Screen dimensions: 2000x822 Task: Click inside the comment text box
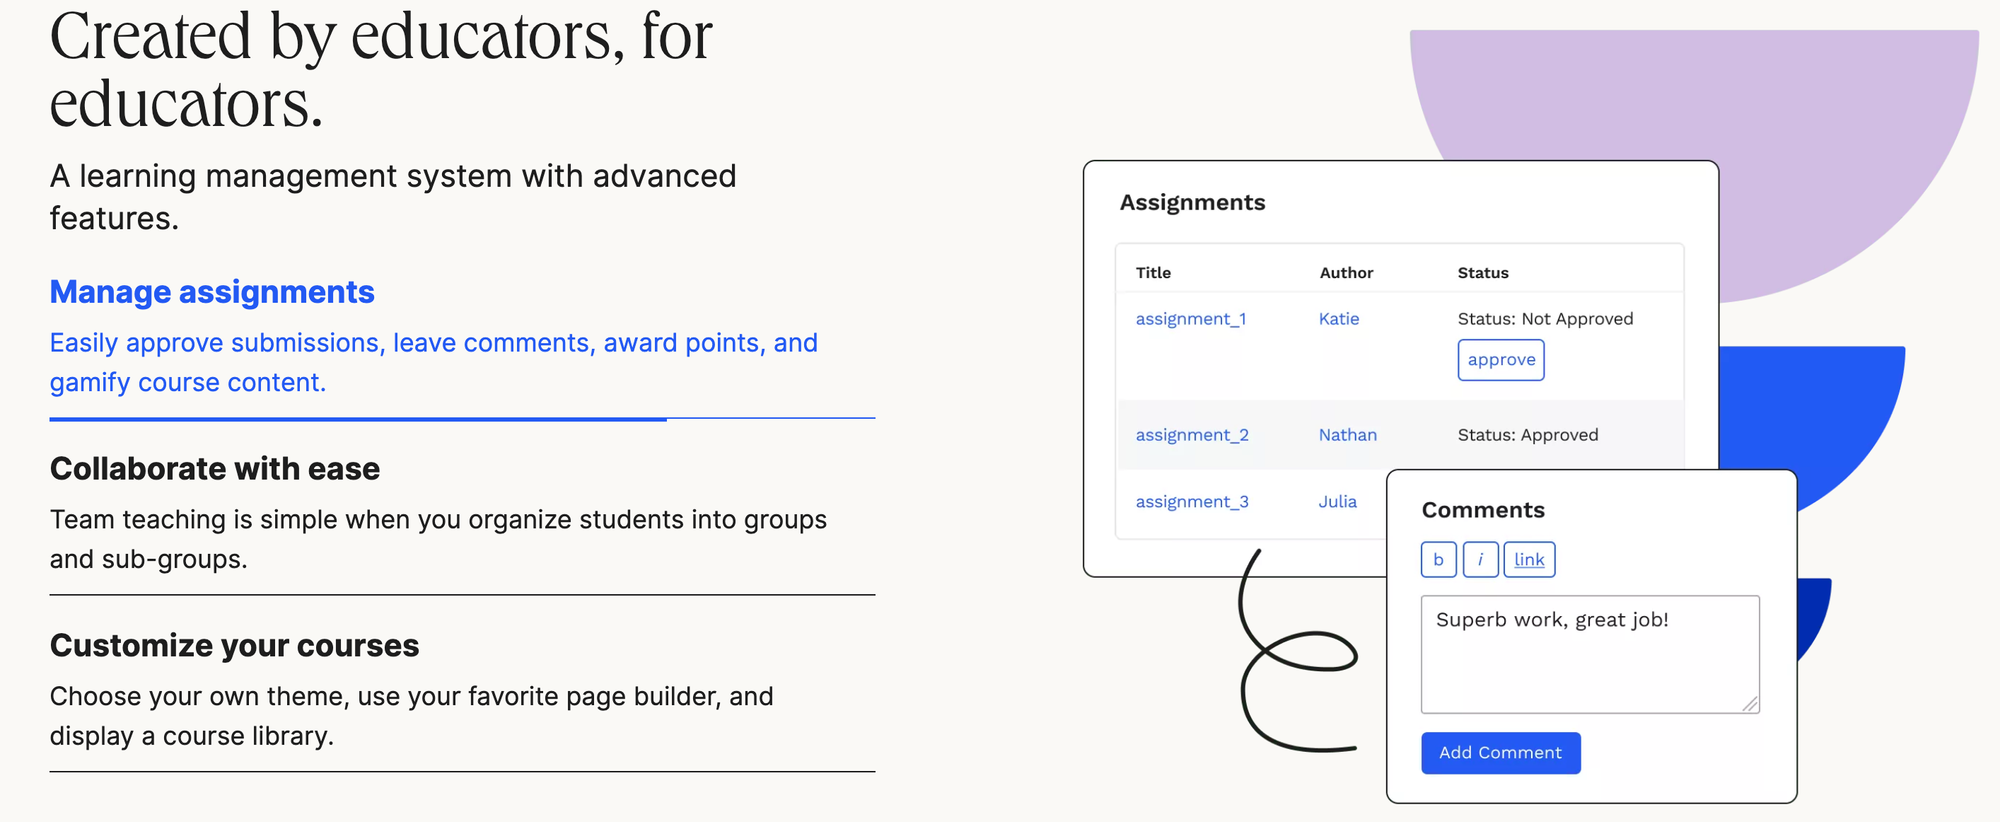[x=1590, y=650]
